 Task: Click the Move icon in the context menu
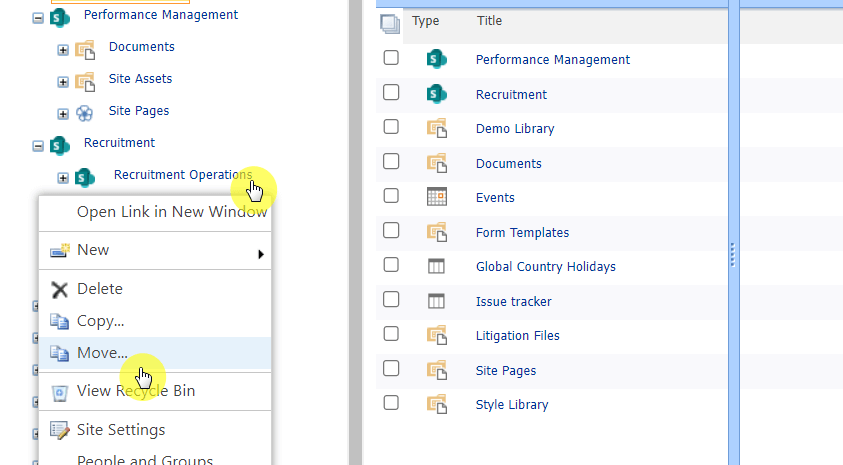click(x=59, y=353)
